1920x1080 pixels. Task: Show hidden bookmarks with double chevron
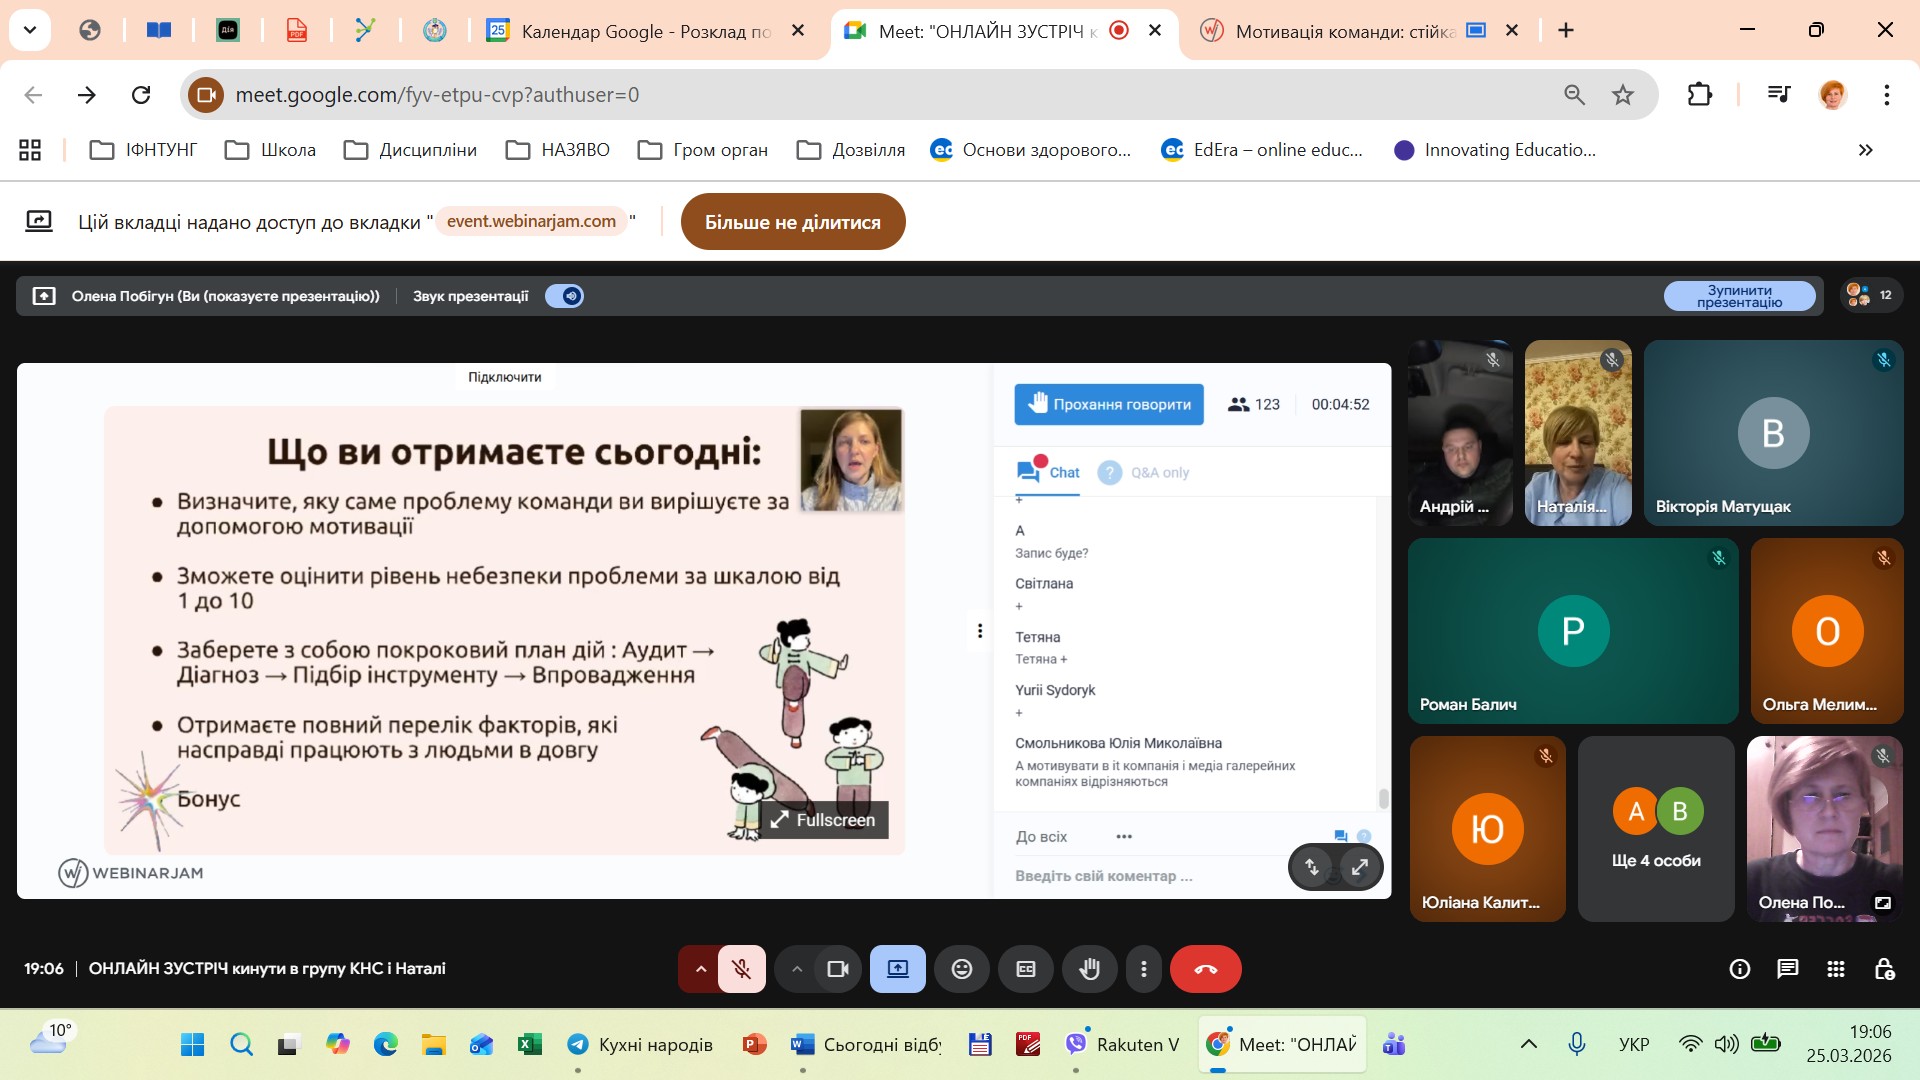pos(1865,150)
